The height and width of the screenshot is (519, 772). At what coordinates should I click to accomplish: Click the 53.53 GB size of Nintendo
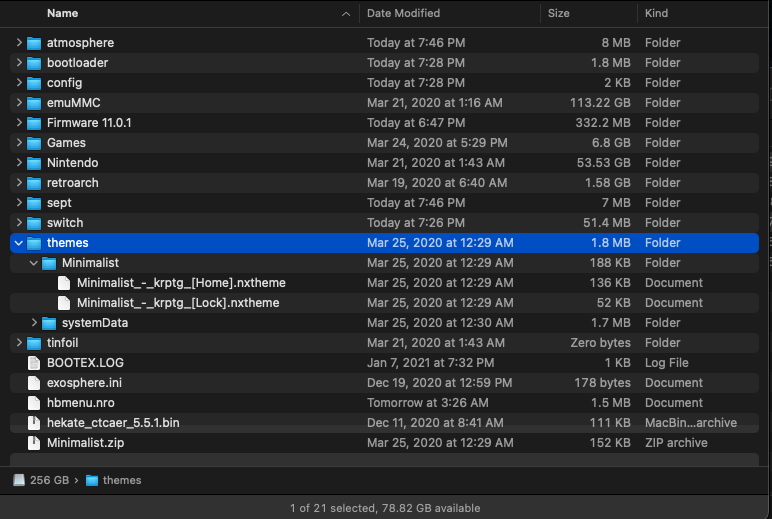click(604, 162)
